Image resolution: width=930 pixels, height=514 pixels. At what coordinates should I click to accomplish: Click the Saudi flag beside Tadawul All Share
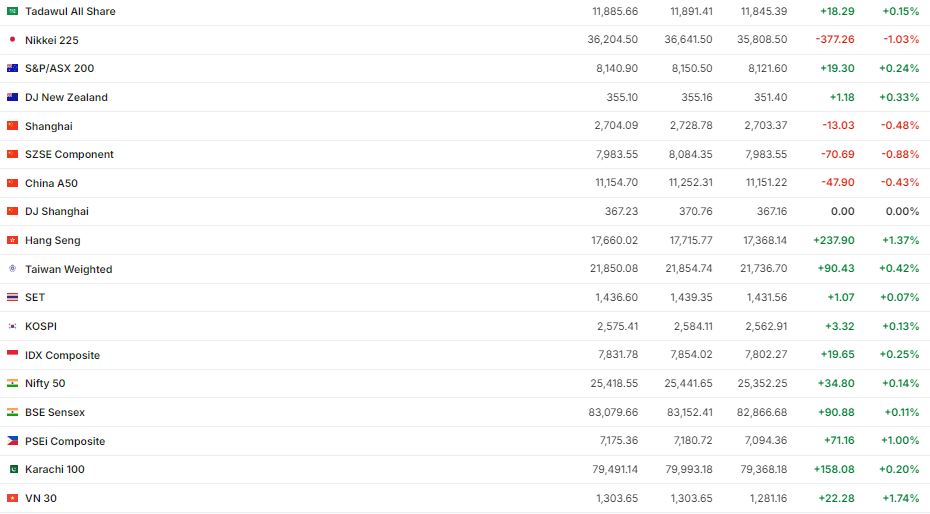pos(12,12)
